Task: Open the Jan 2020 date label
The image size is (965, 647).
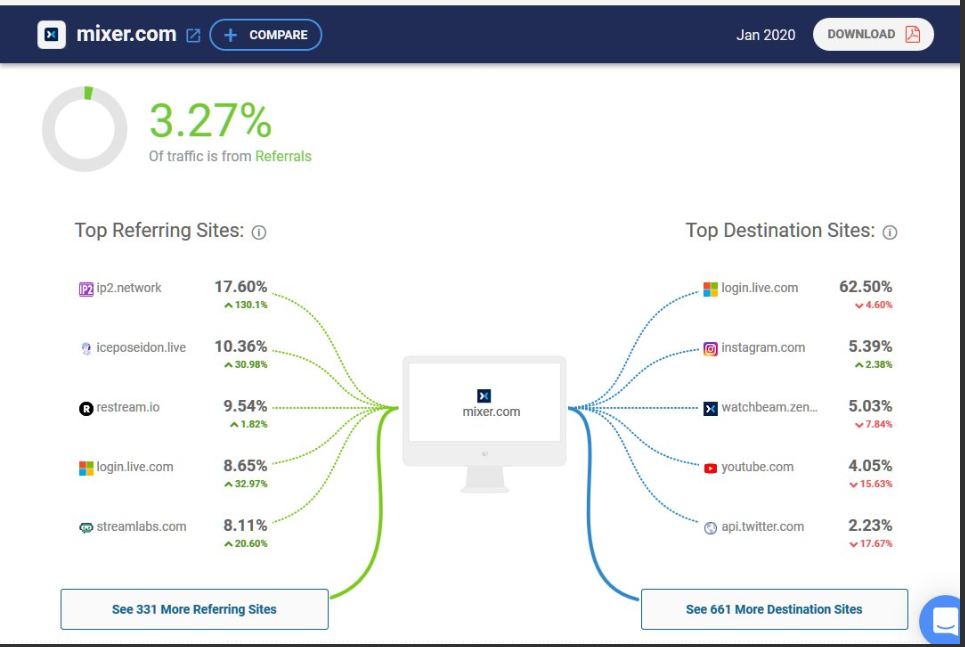Action: coord(766,35)
